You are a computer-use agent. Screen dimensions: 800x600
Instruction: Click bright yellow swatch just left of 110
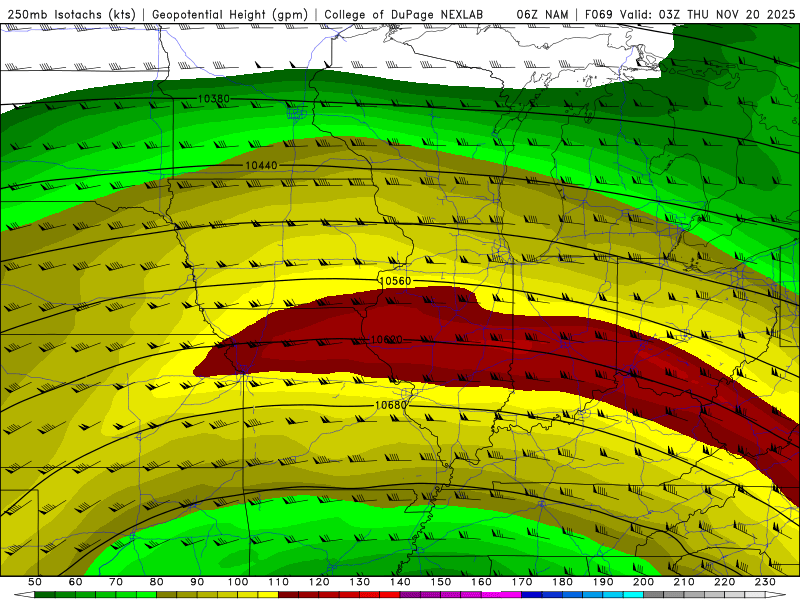[x=268, y=595]
